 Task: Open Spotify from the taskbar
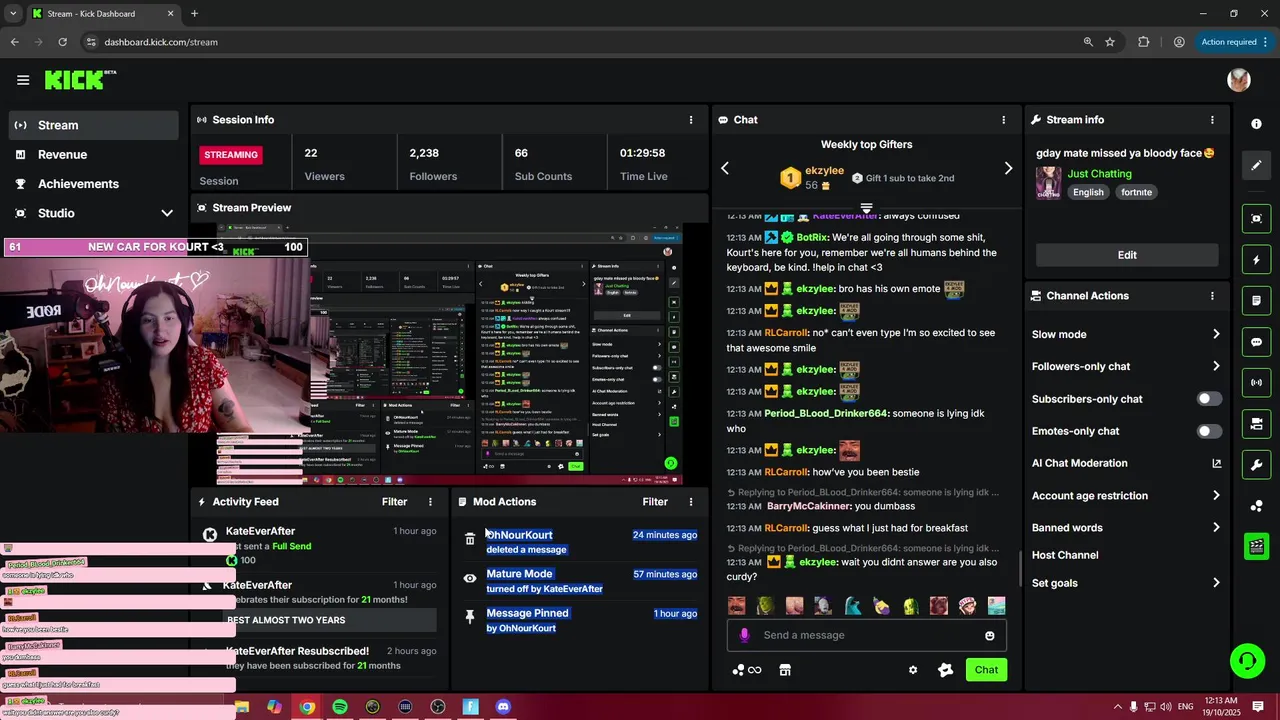click(340, 707)
